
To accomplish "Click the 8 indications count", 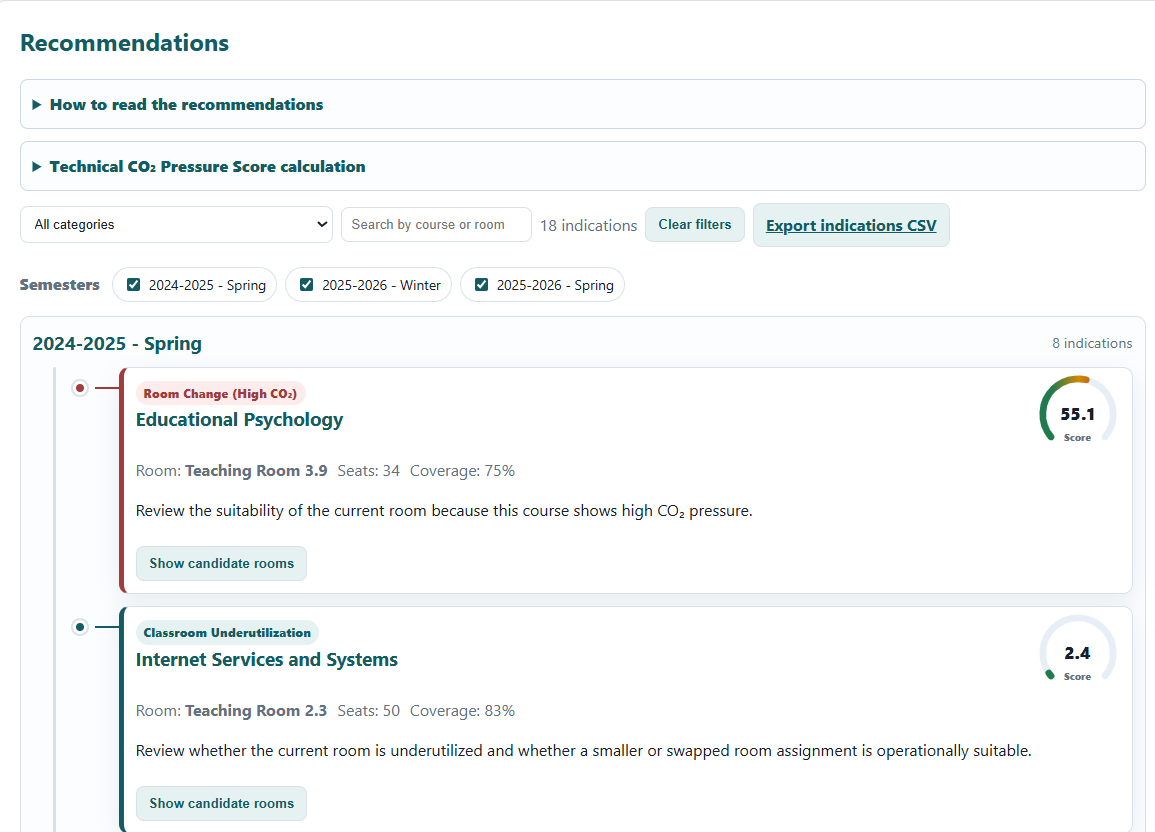I will (x=1092, y=344).
